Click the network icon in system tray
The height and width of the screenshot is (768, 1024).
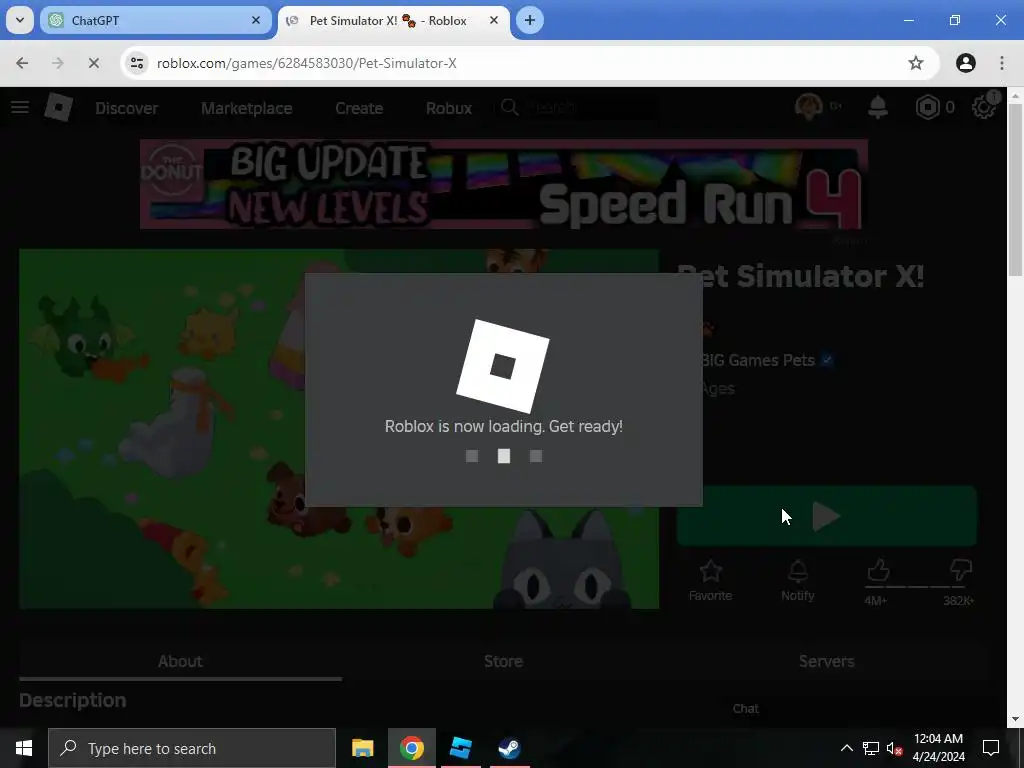click(x=871, y=748)
